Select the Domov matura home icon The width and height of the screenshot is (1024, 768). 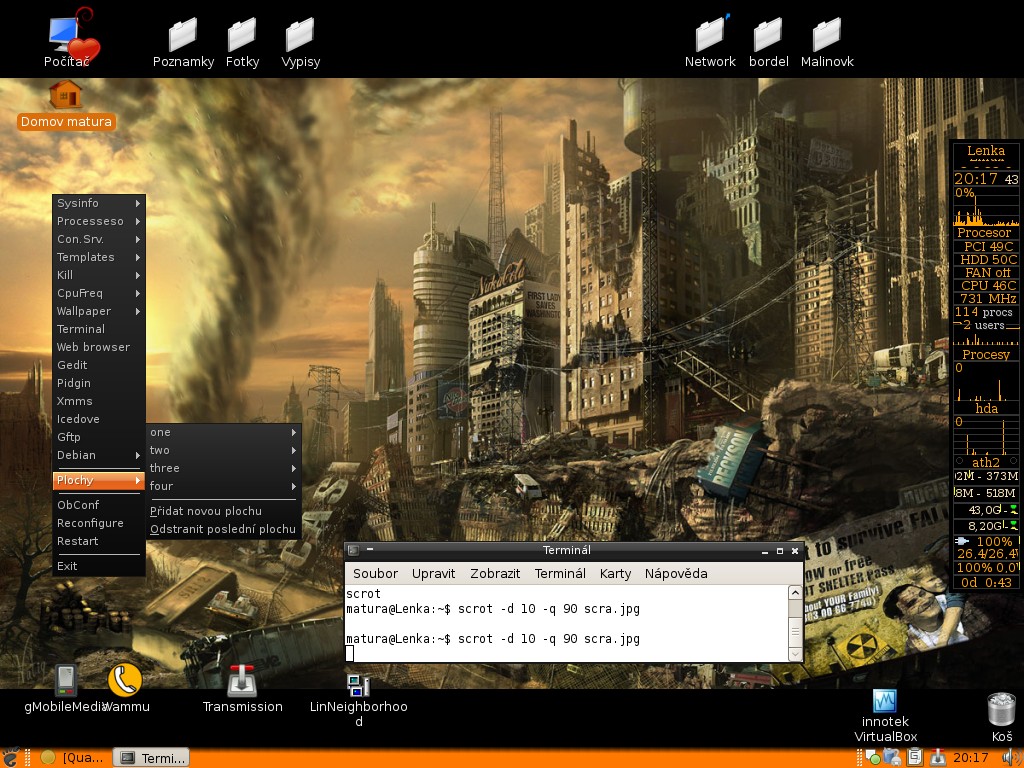(66, 105)
